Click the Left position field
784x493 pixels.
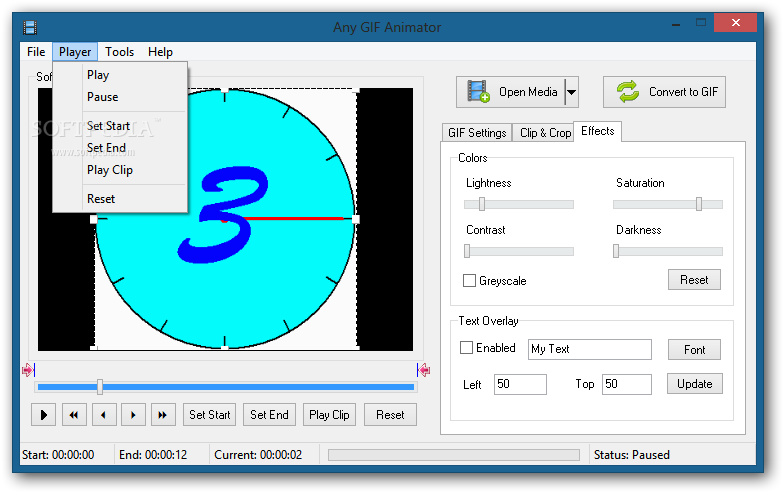[520, 384]
